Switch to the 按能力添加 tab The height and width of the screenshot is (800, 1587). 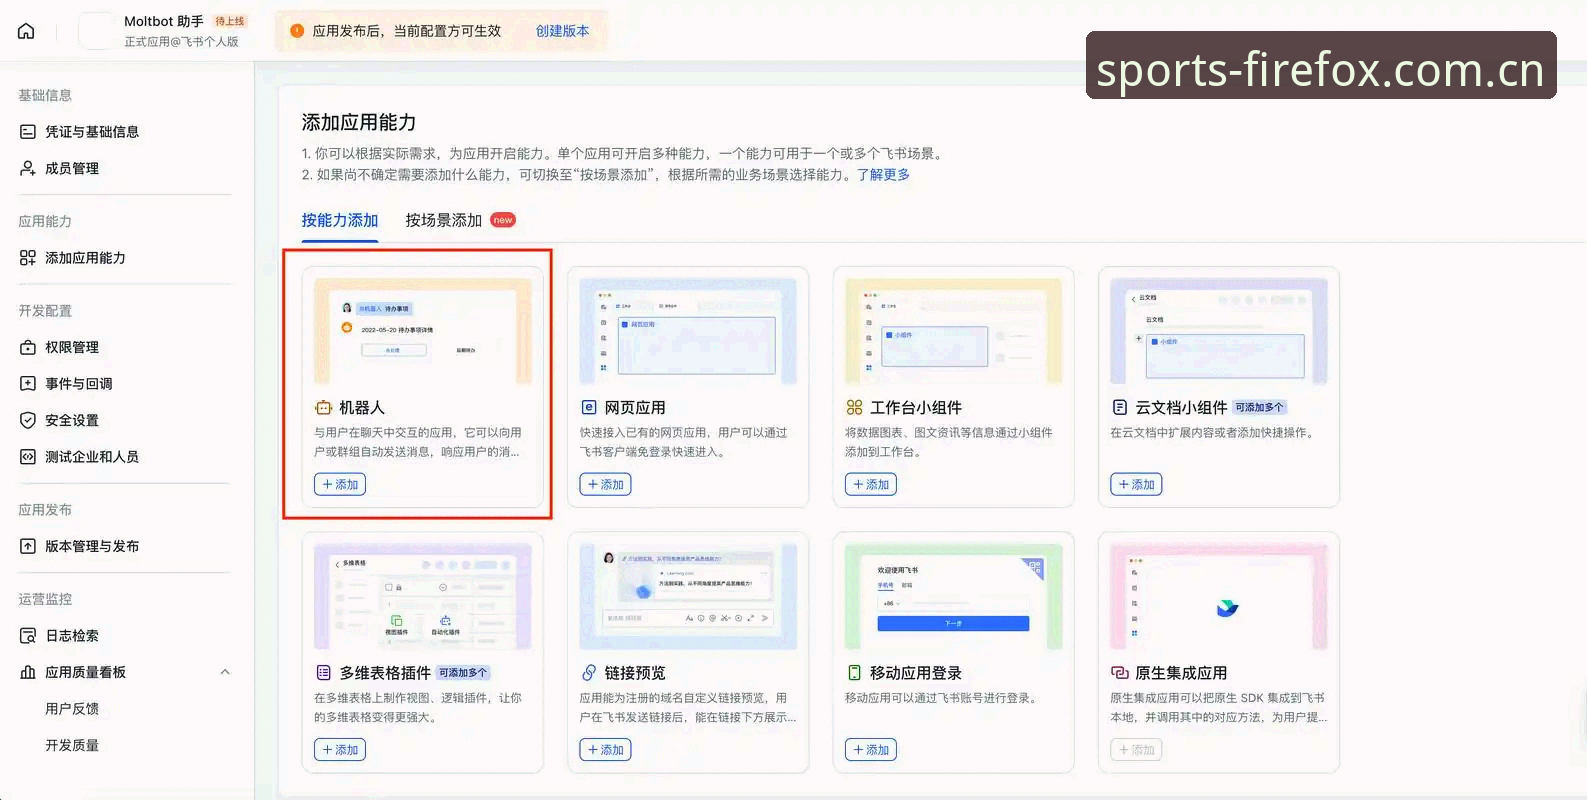pos(340,220)
